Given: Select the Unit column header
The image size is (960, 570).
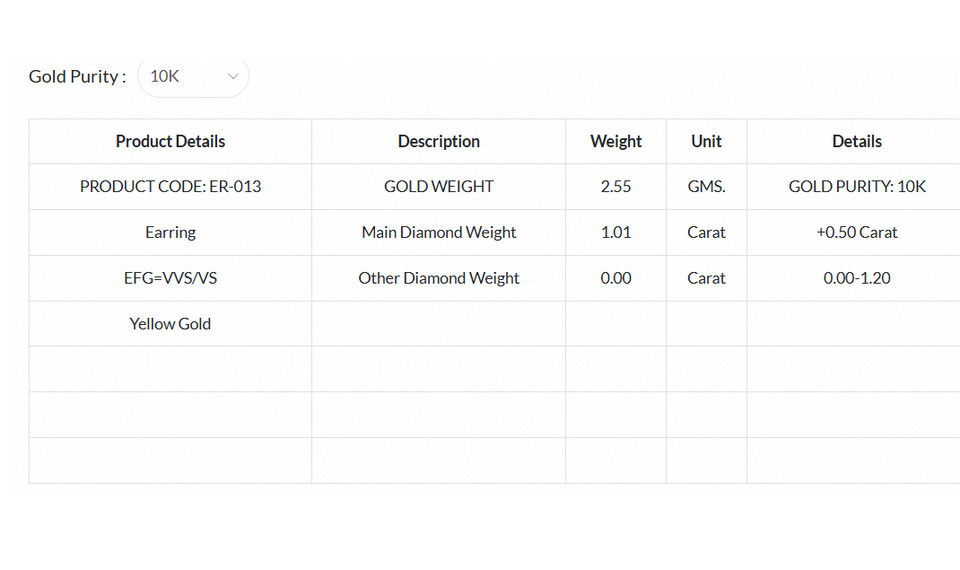Looking at the screenshot, I should click(706, 142).
